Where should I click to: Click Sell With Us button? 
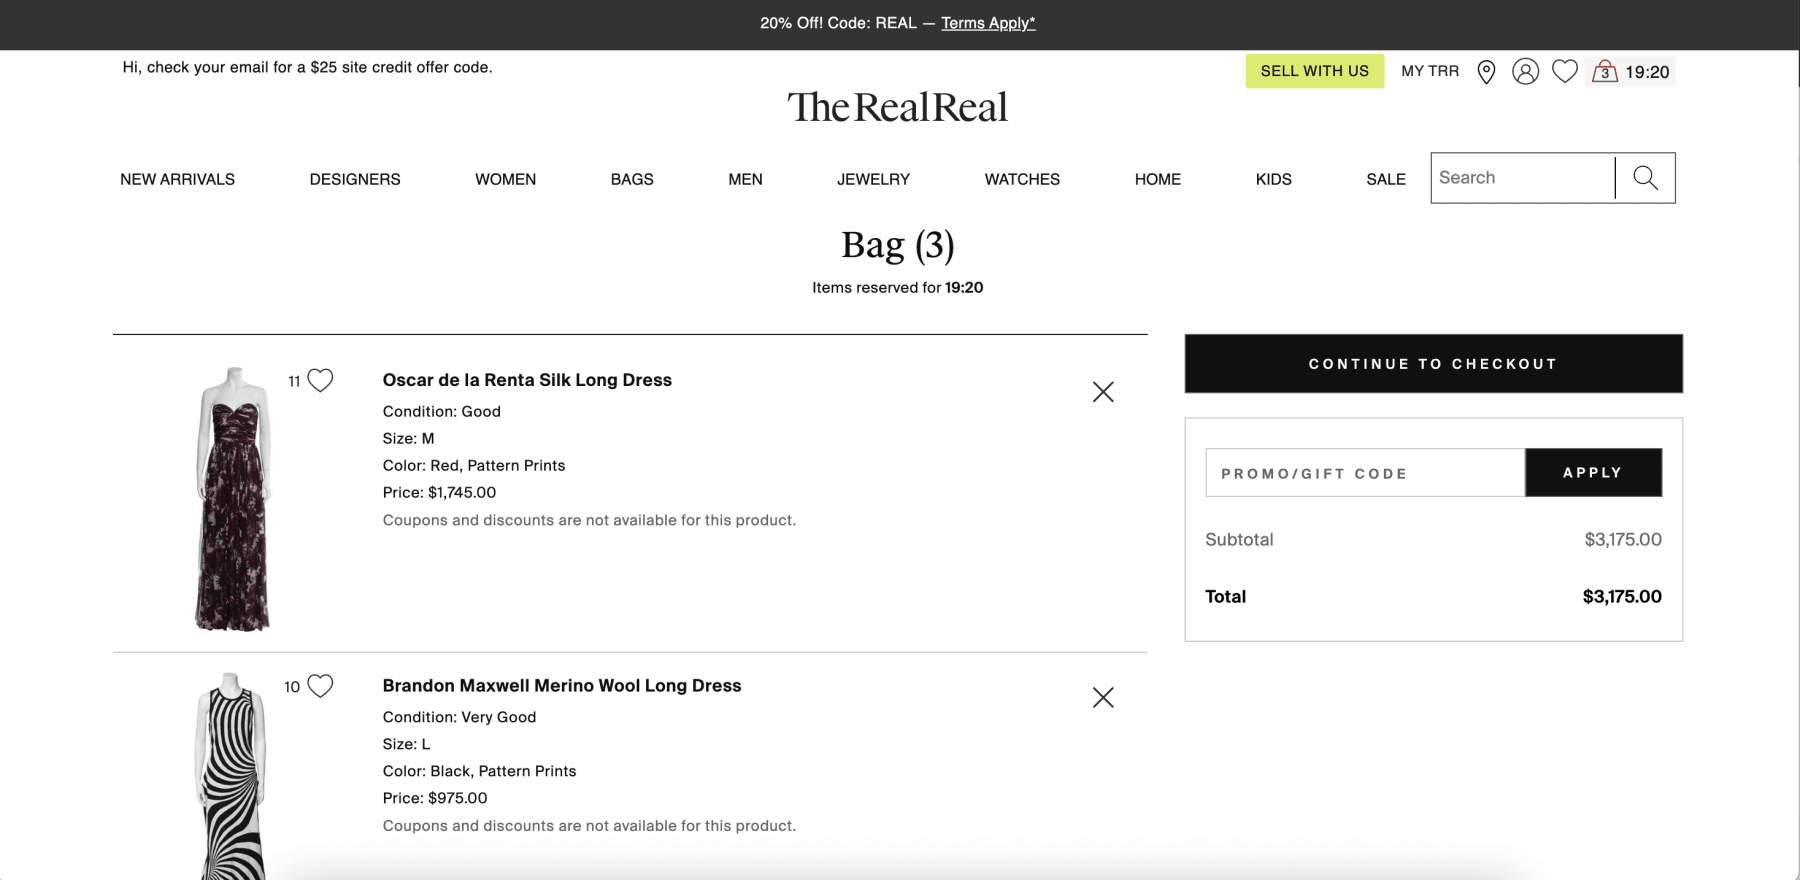(1314, 72)
